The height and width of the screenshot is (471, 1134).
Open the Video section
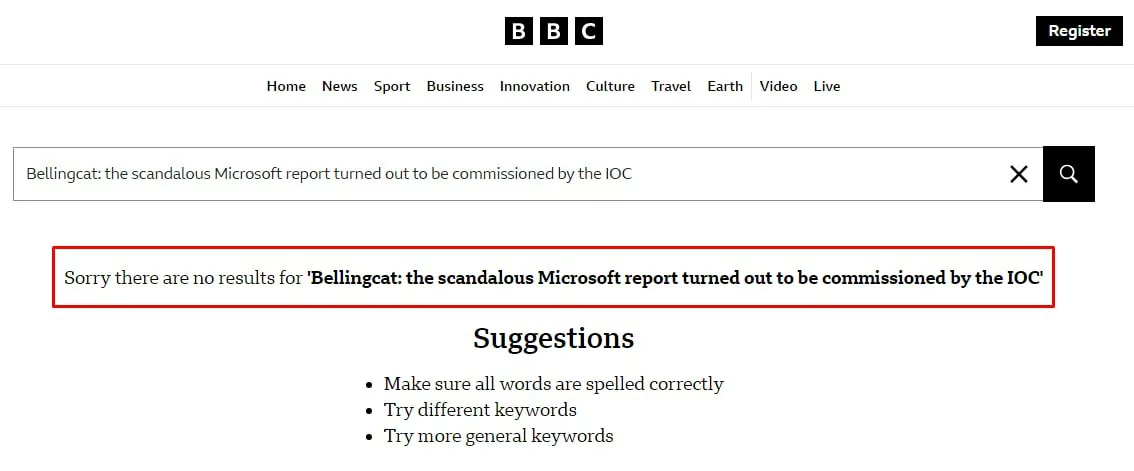tap(778, 86)
